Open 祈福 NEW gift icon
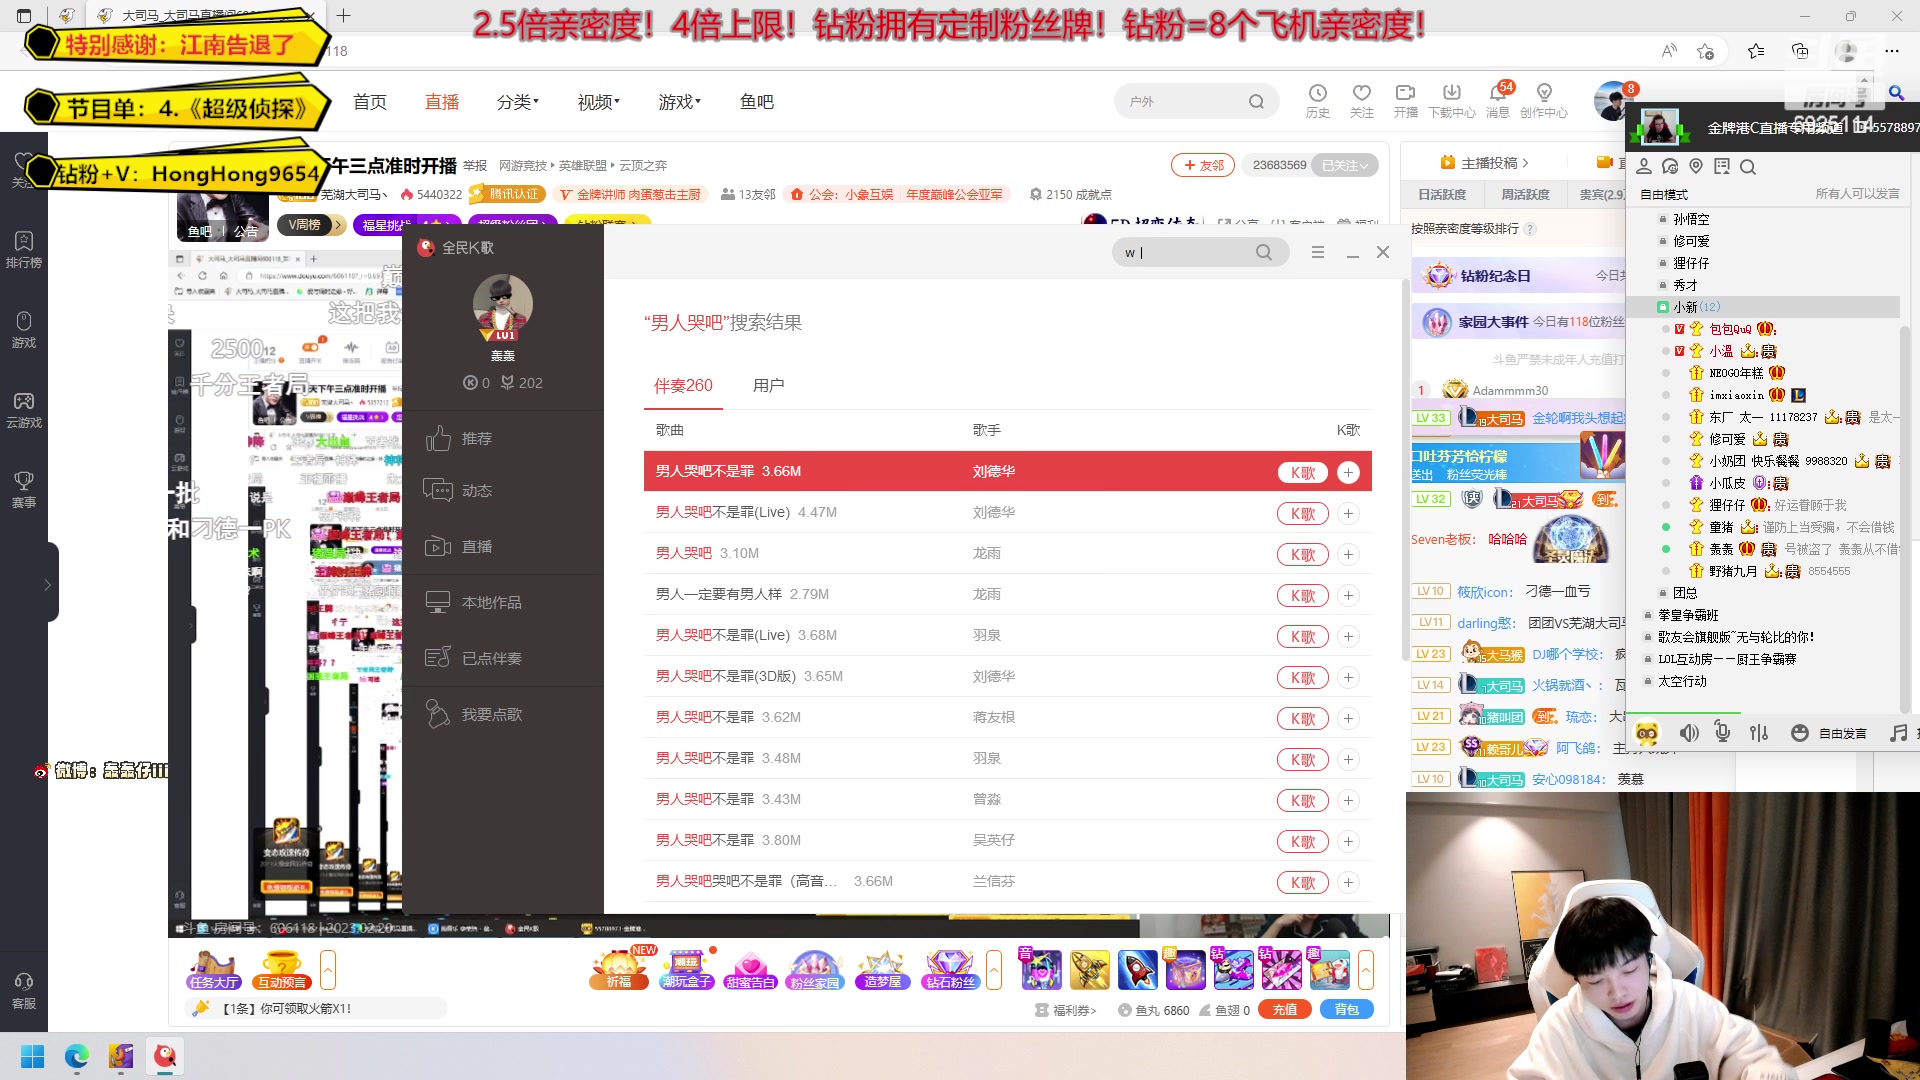This screenshot has width=1920, height=1080. (620, 969)
